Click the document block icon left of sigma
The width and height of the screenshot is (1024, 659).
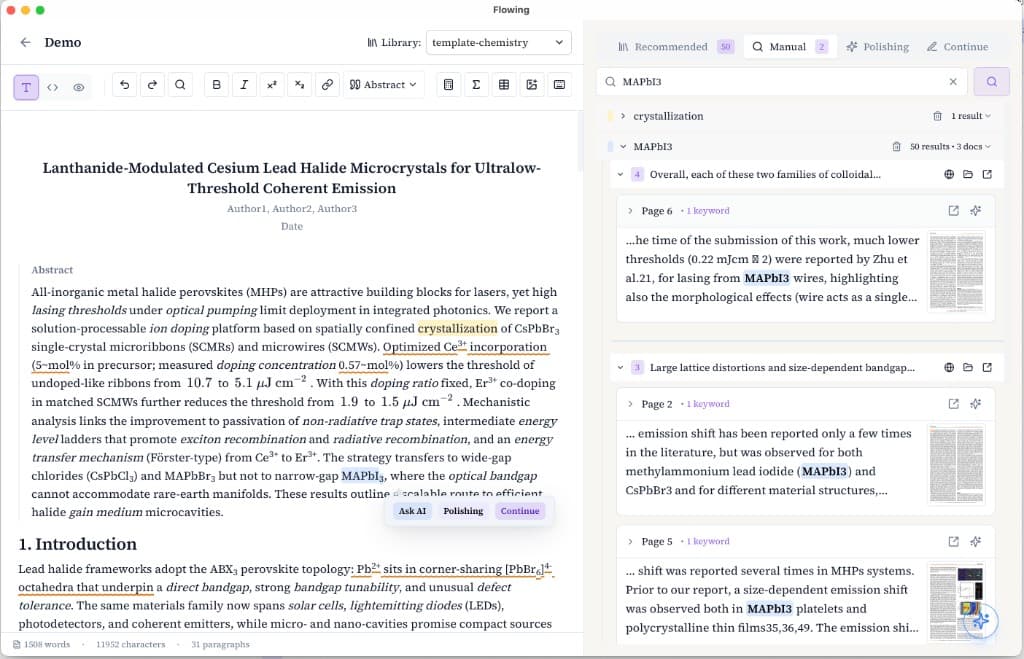(449, 84)
